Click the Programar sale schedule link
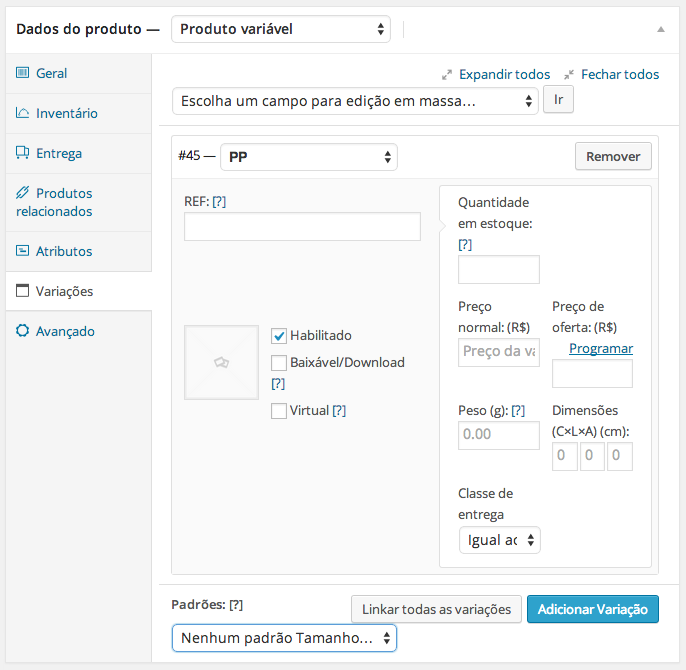Viewport: 686px width, 670px height. pyautogui.click(x=600, y=348)
